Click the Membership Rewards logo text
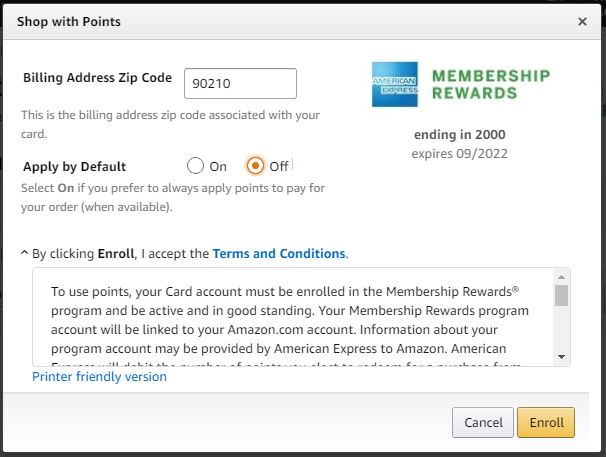This screenshot has width=606, height=457. click(490, 85)
